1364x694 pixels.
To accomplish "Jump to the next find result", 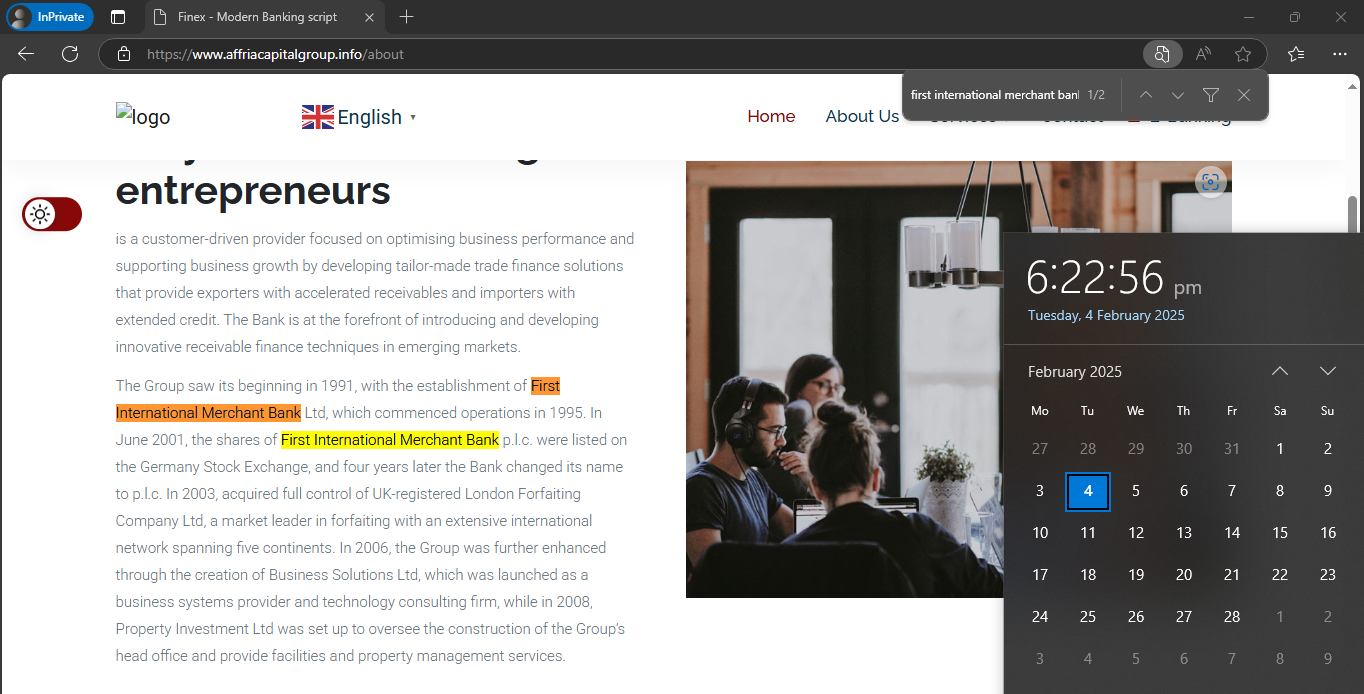I will (1178, 95).
